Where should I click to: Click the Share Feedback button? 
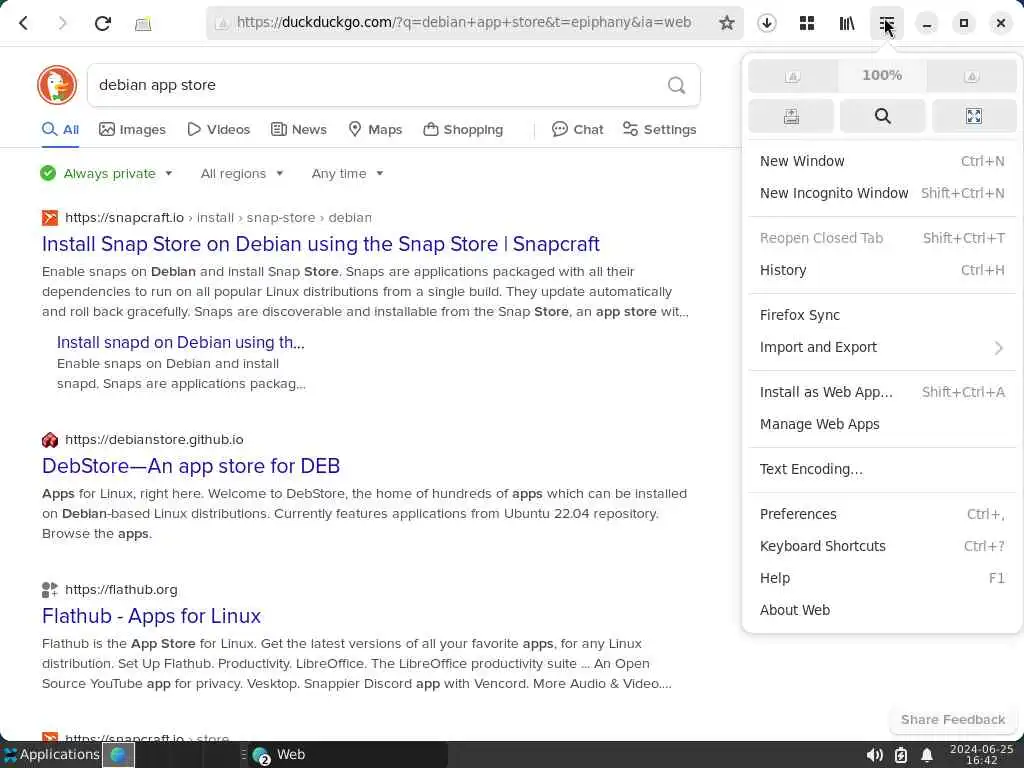[x=953, y=720]
